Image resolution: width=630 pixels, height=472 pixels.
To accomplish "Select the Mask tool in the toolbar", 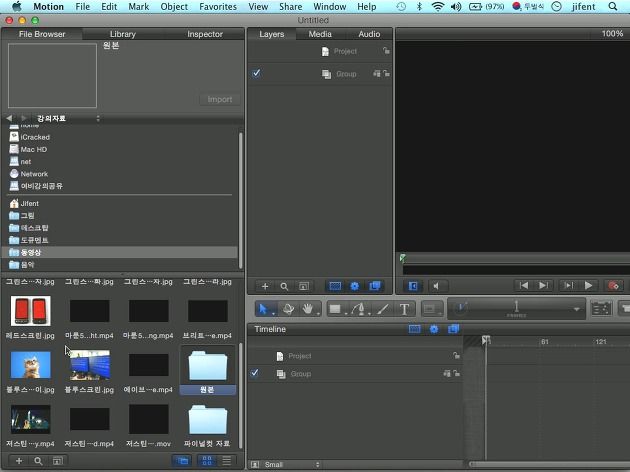I will [430, 309].
